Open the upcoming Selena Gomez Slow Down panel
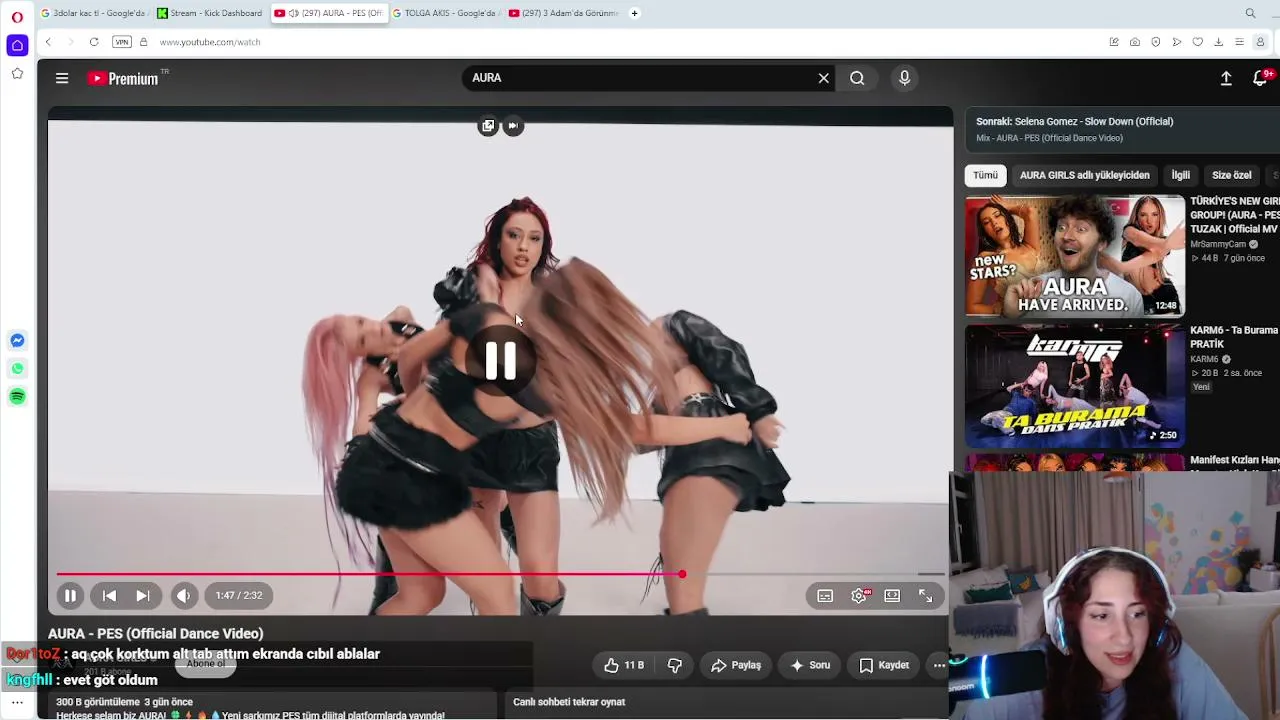The image size is (1280, 720). (1120, 129)
